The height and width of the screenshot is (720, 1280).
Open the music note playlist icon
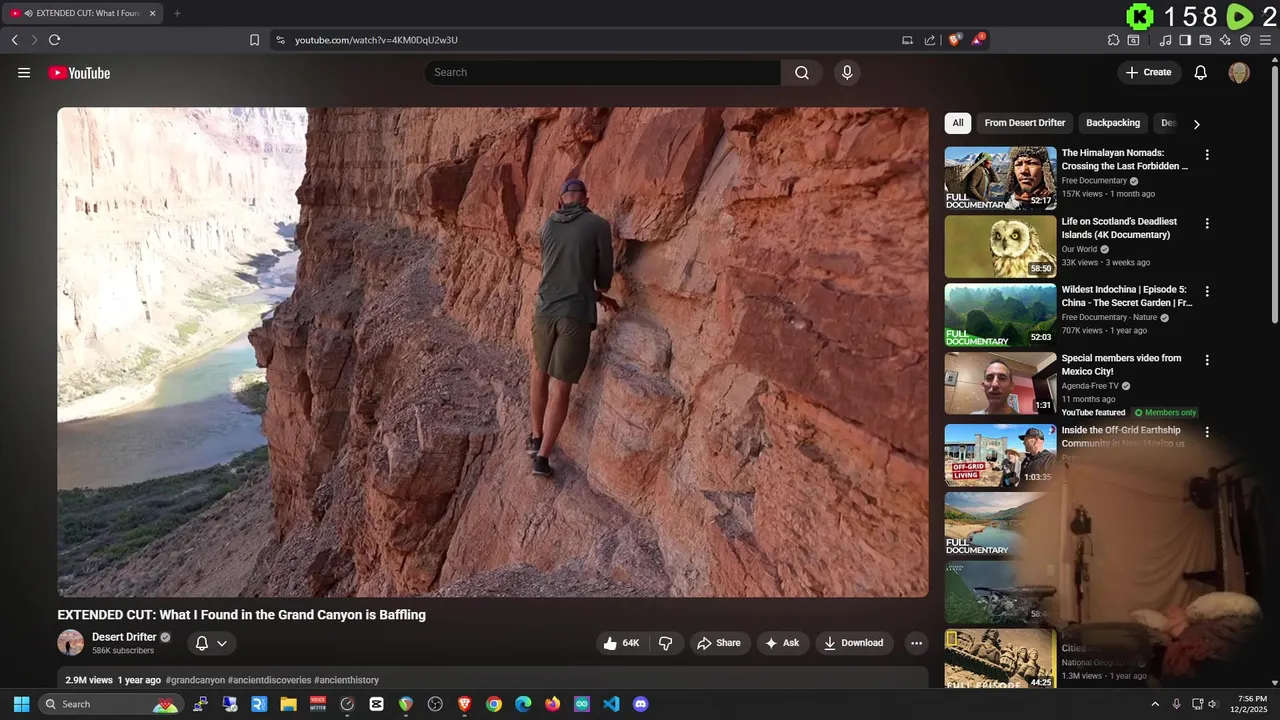1165,40
